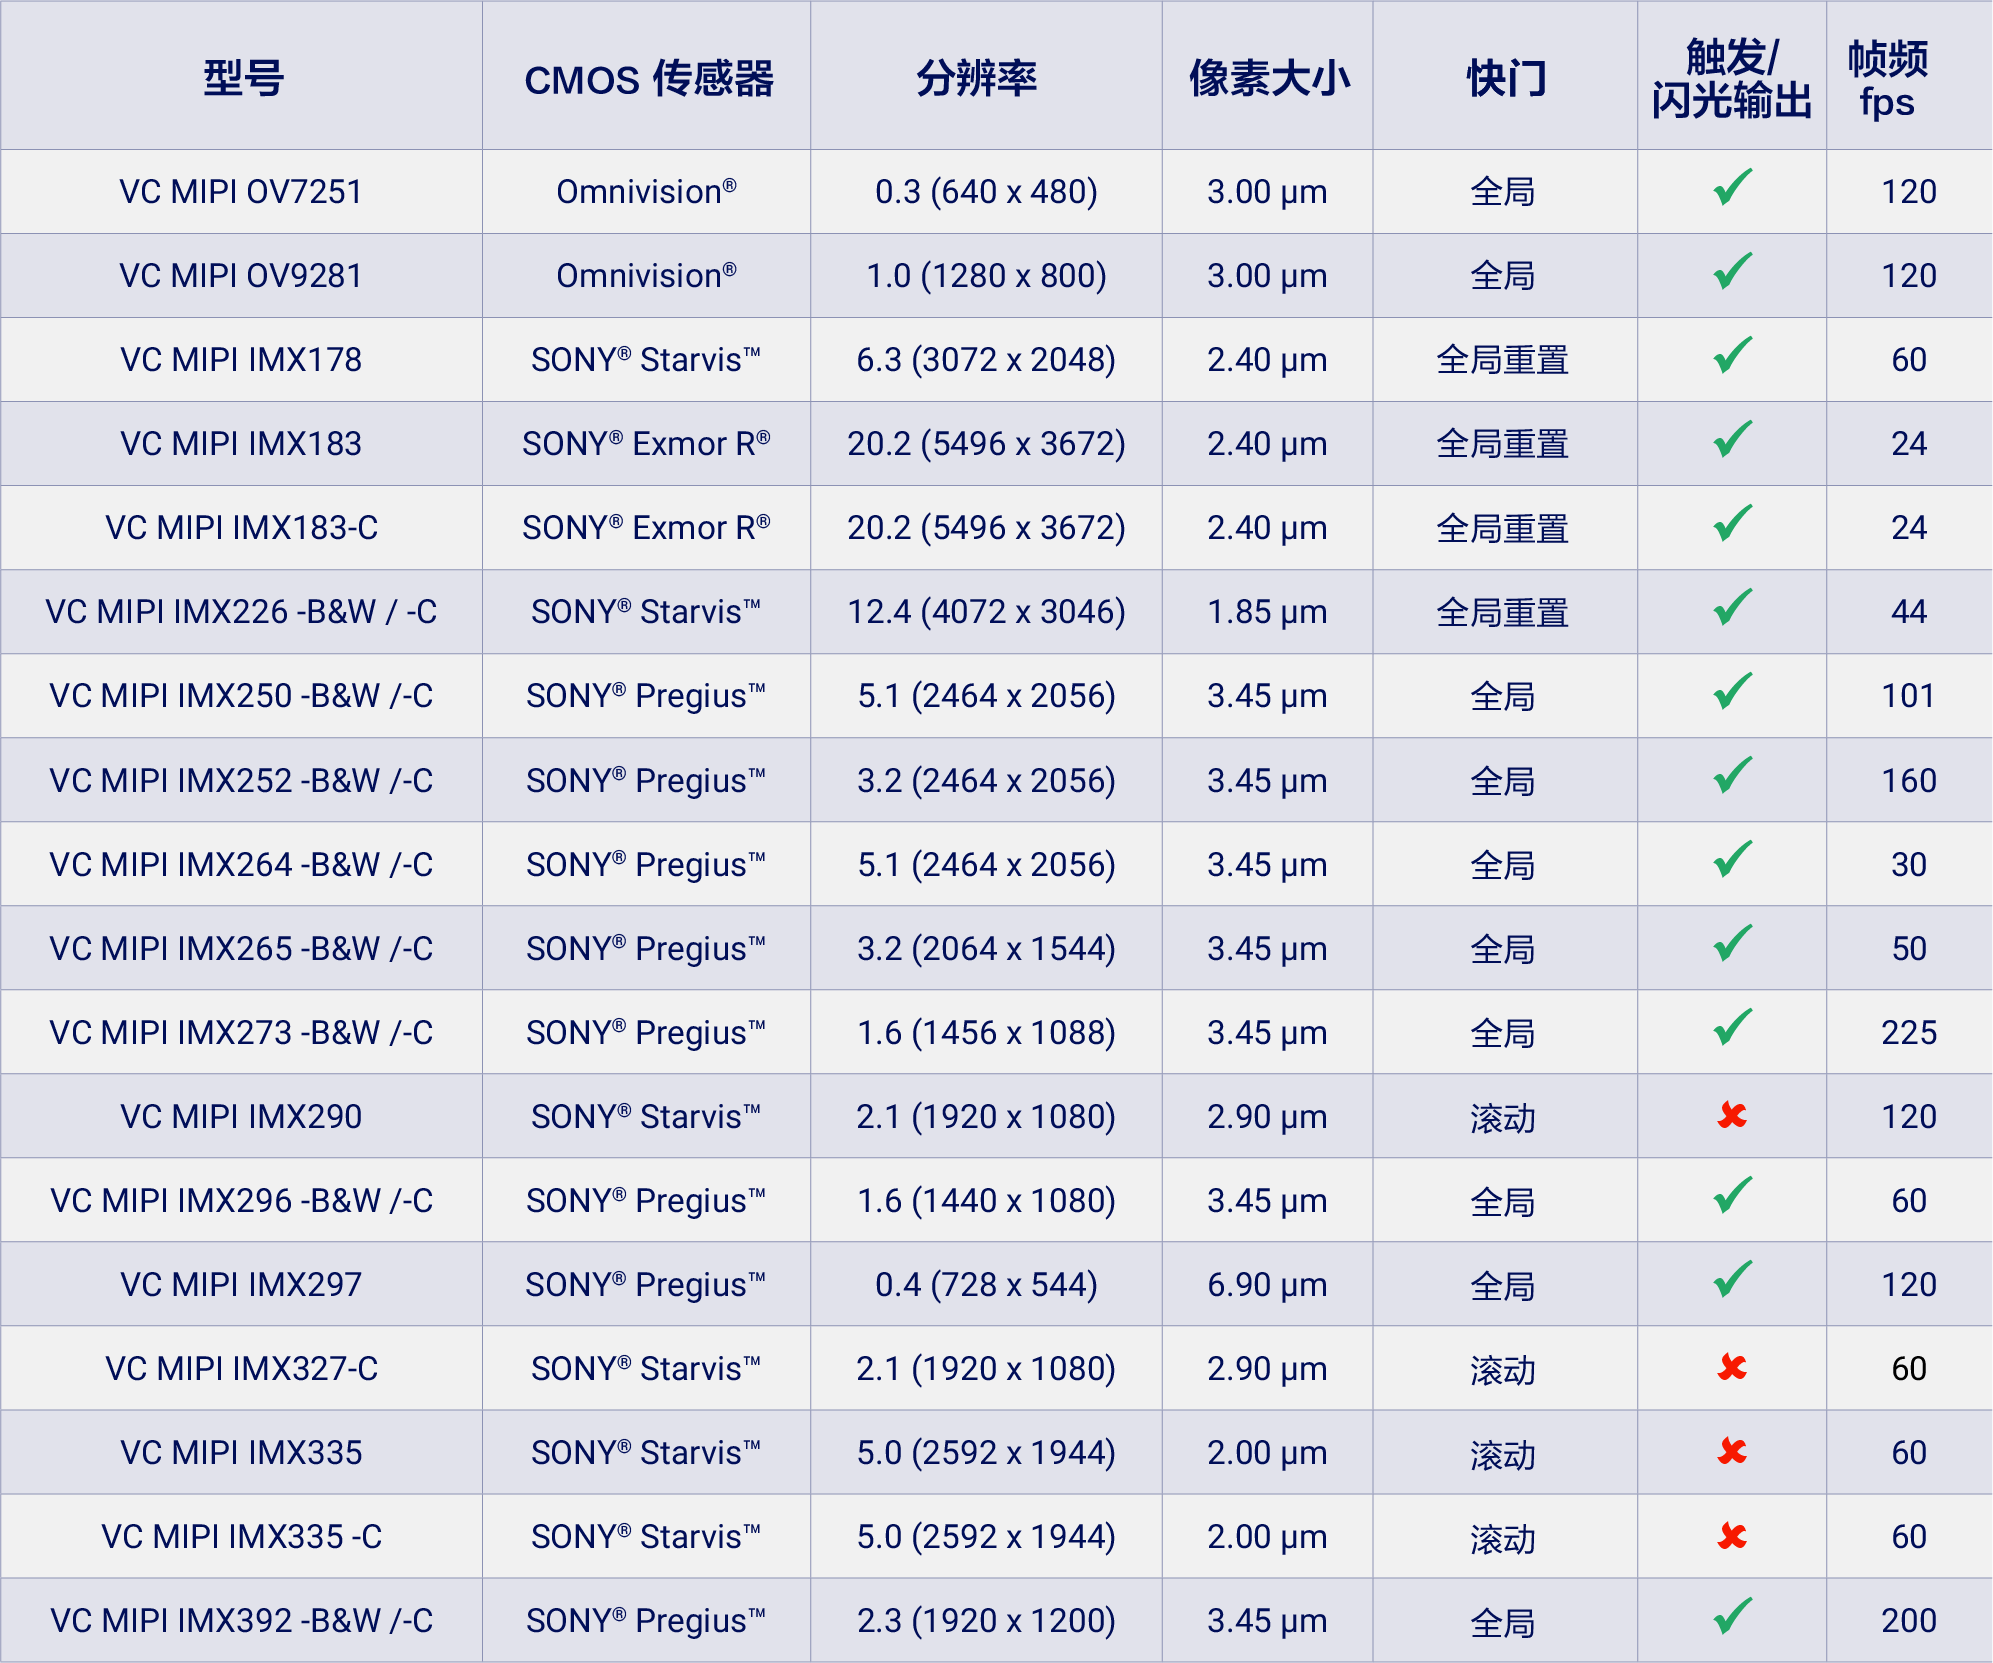Select the VC MIPI IMX392 -B&W /-C cell

click(x=241, y=1620)
